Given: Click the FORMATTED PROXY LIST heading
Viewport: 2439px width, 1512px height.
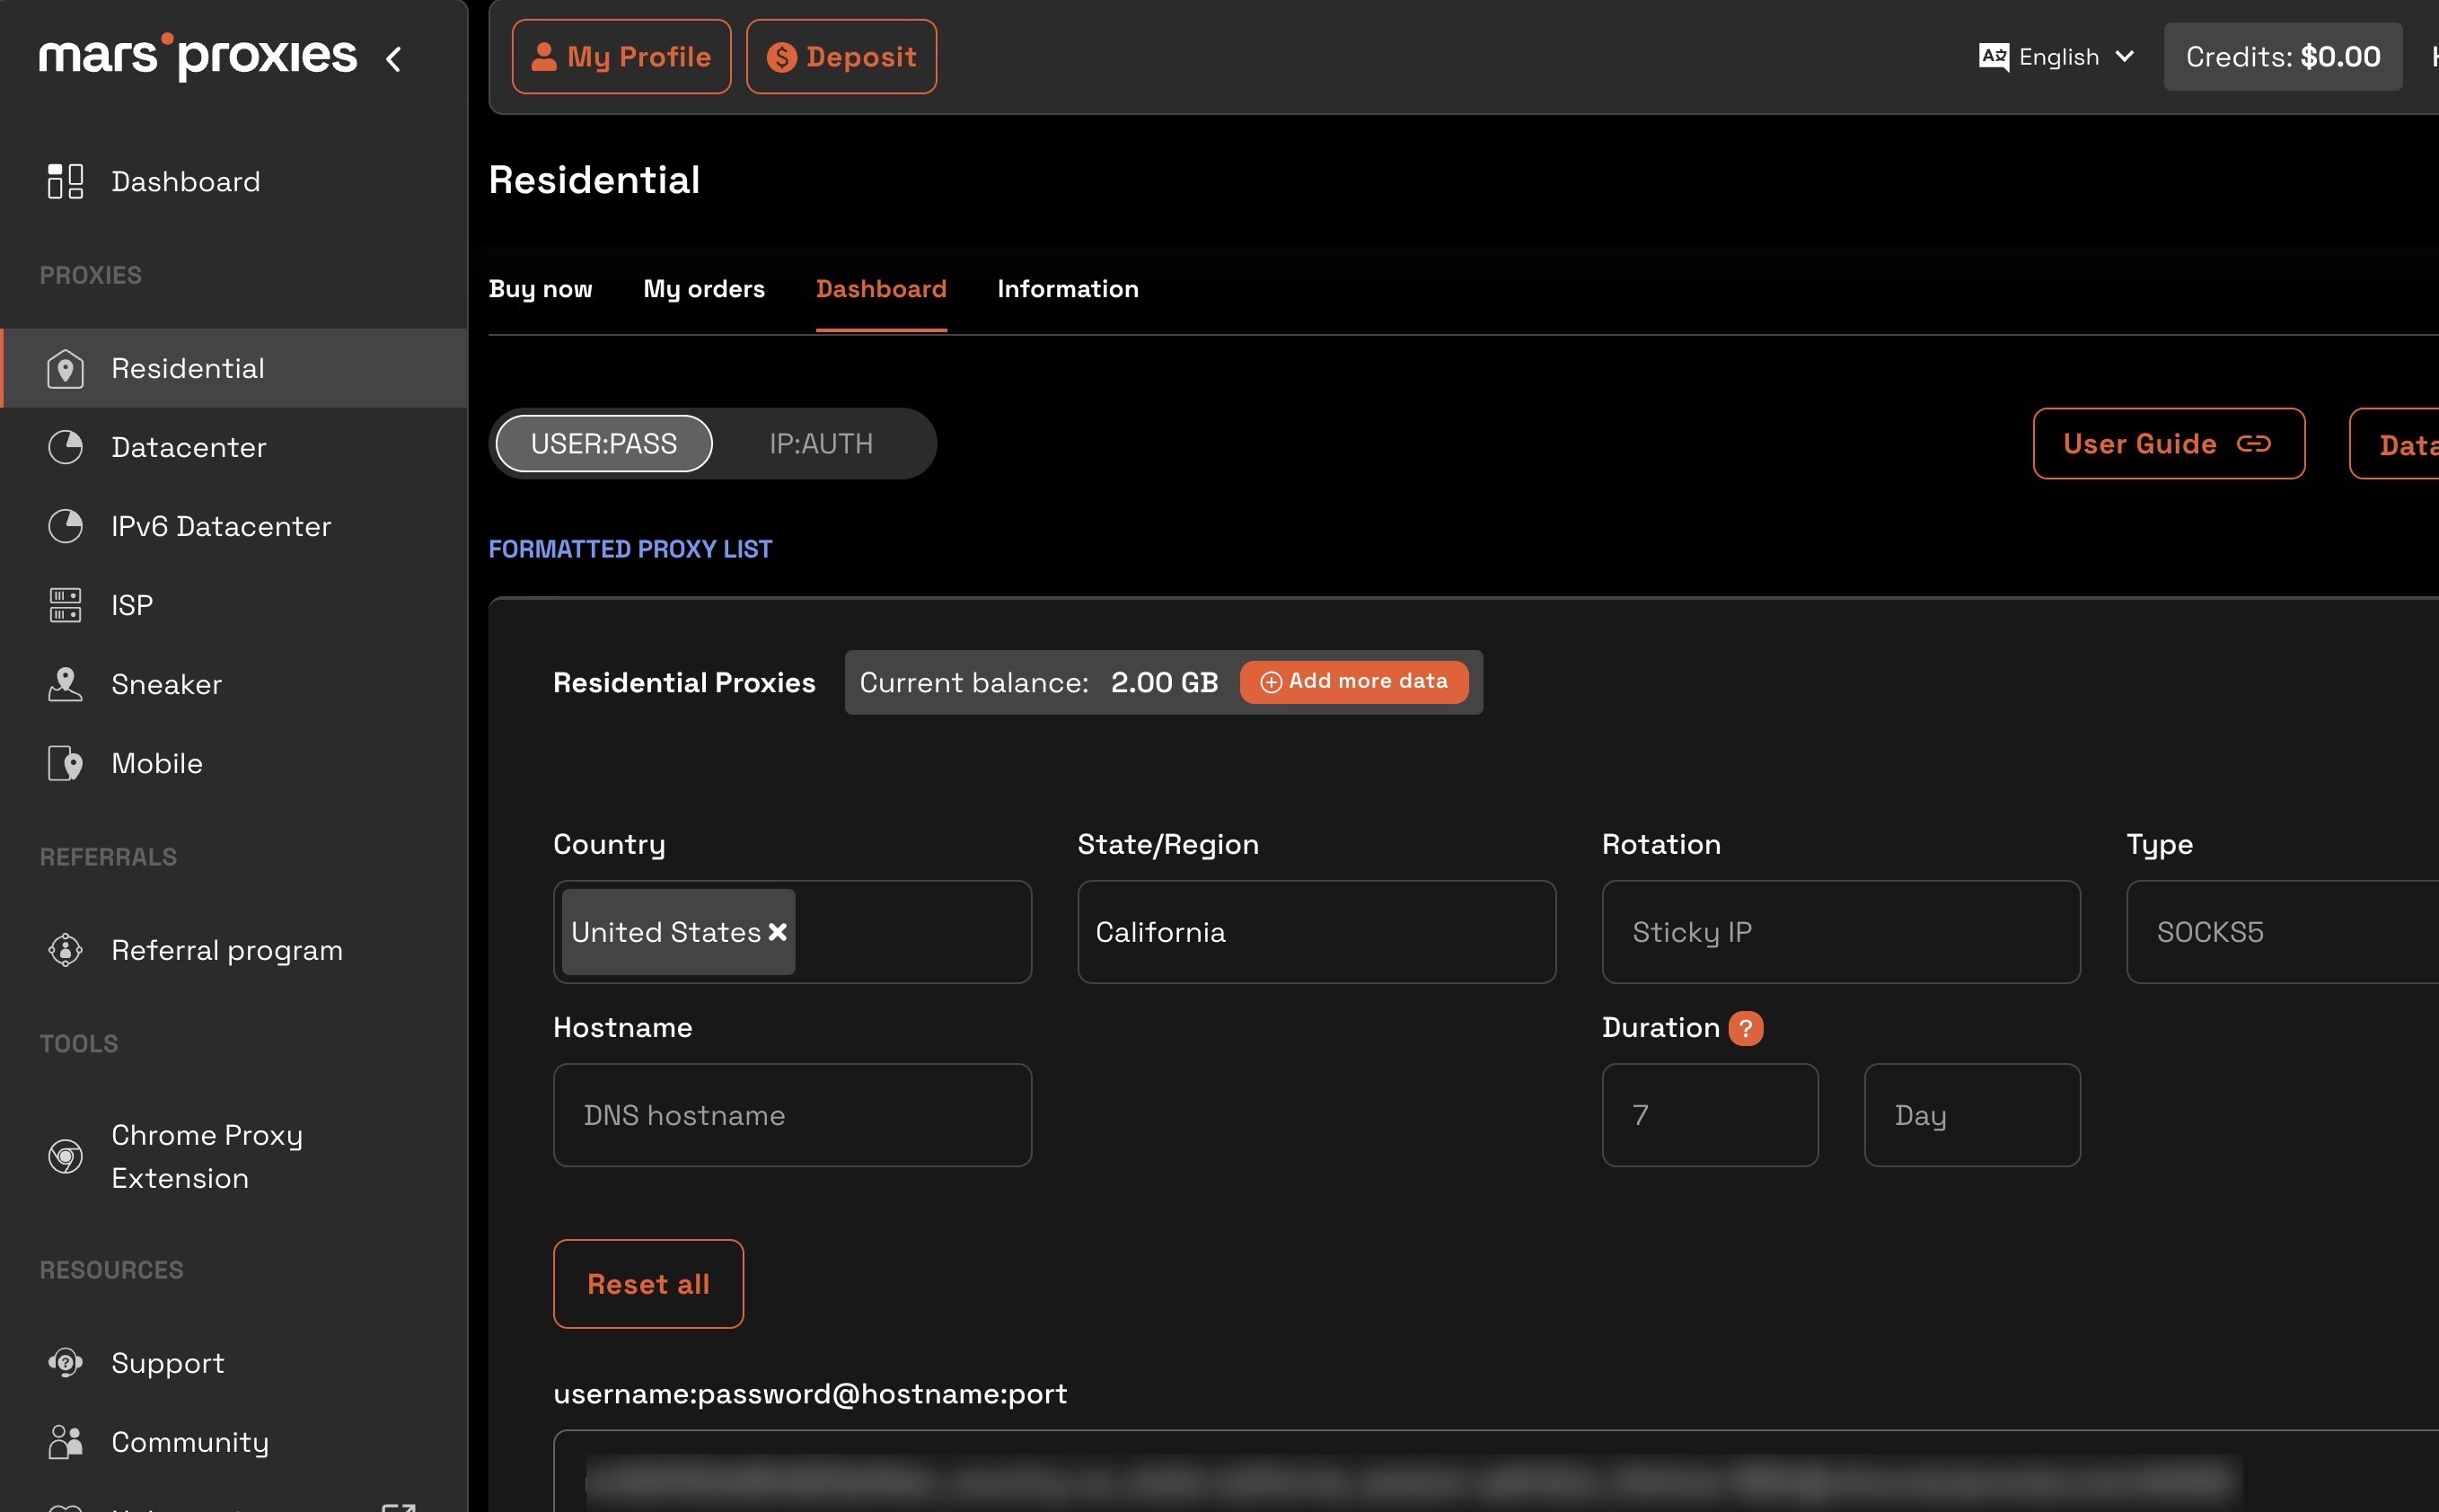Looking at the screenshot, I should coord(630,549).
